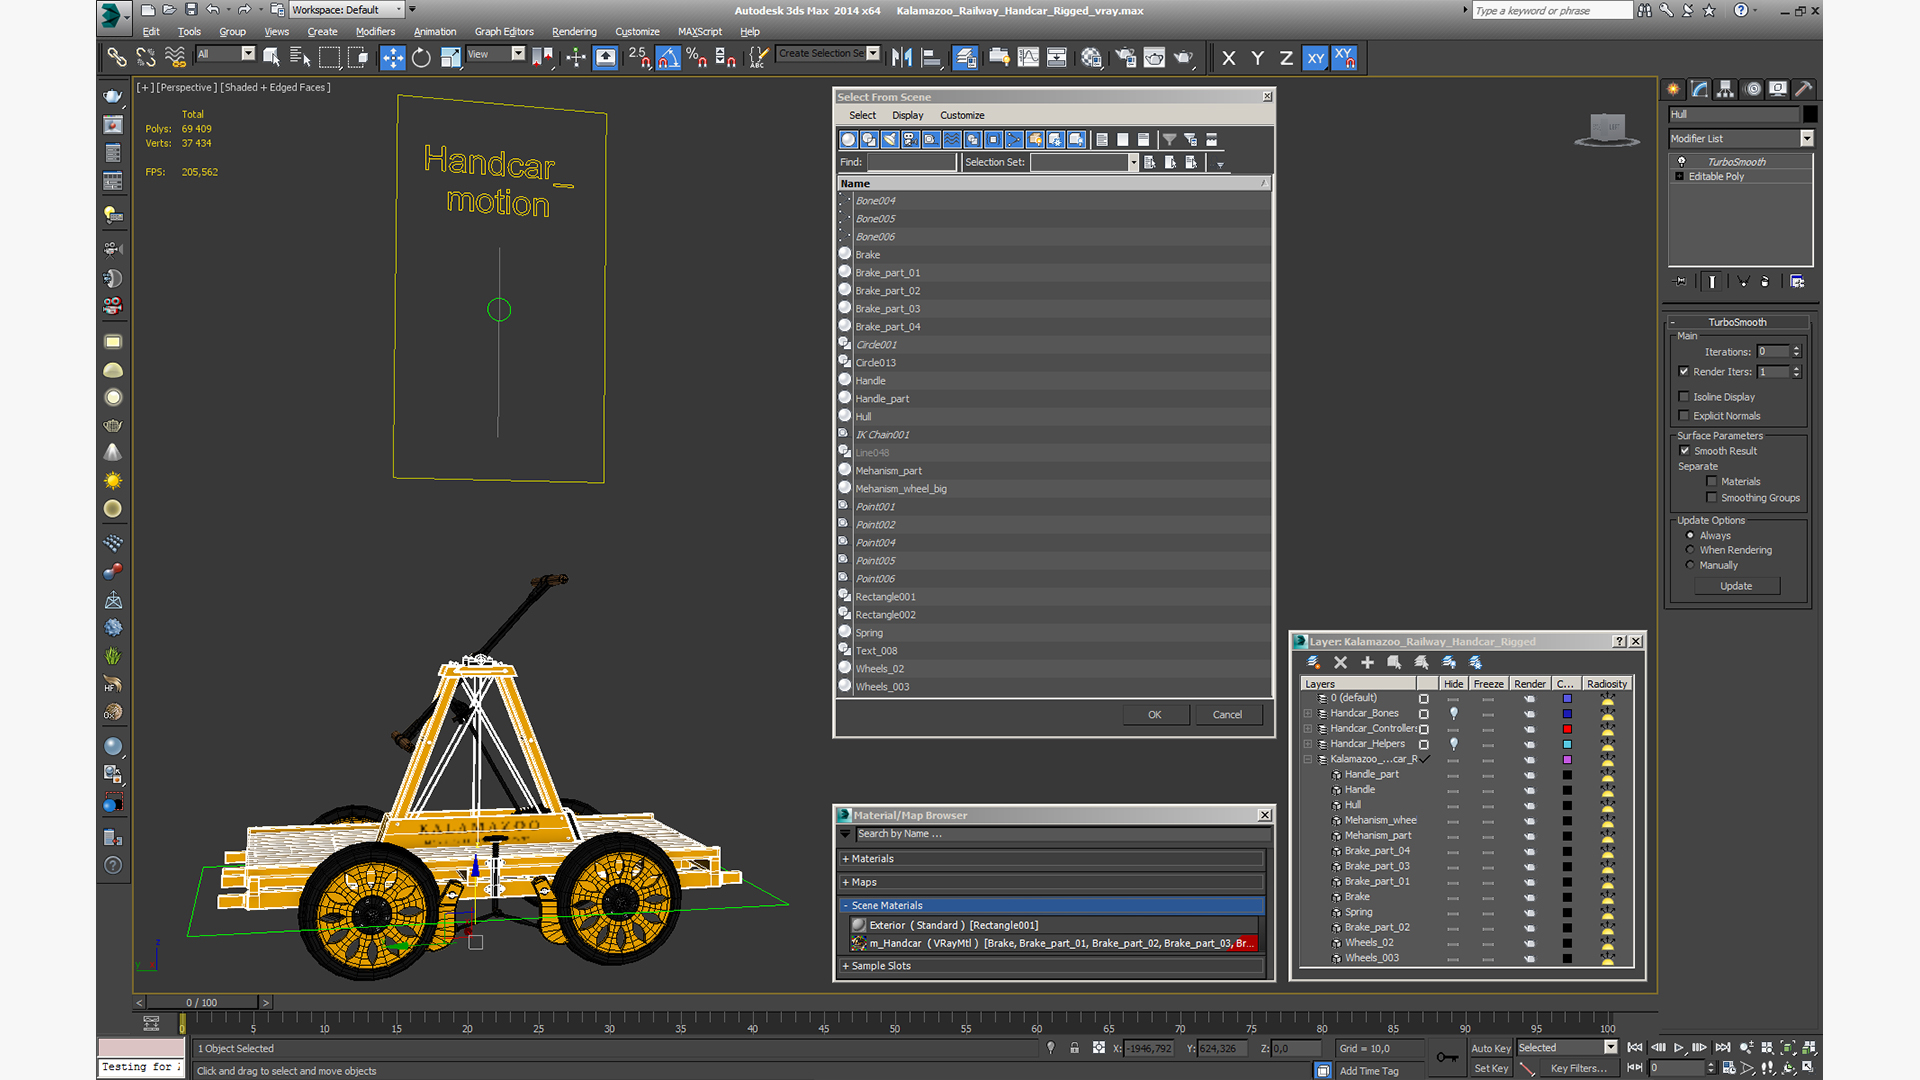
Task: Expand the Handcar_Helpers layer
Action: click(1308, 744)
